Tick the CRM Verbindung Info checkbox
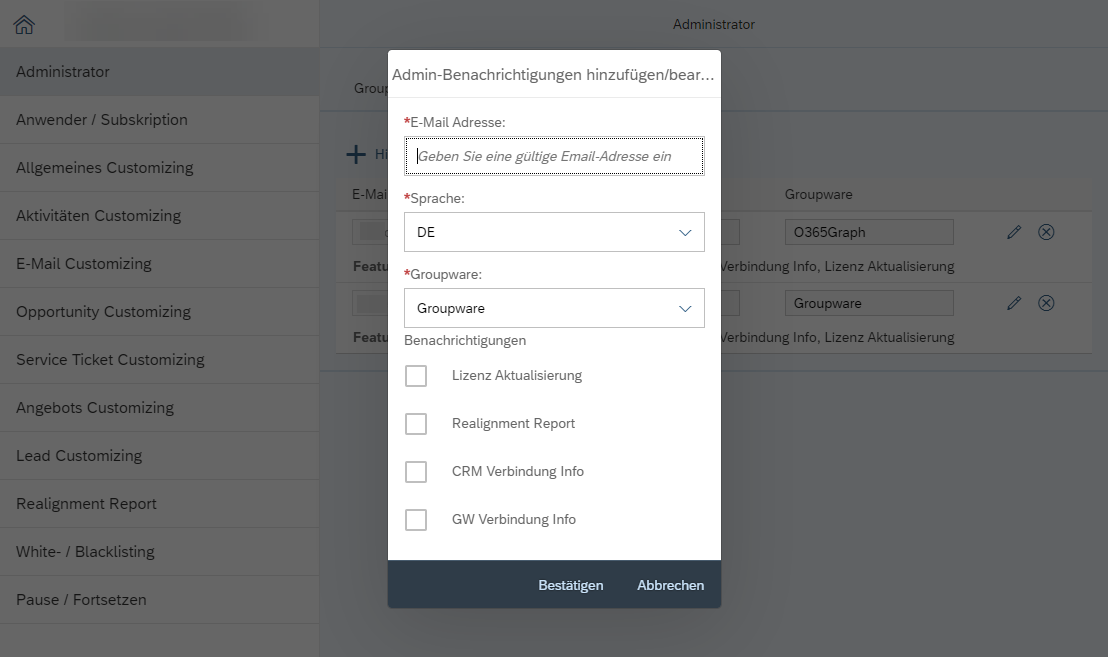This screenshot has height=657, width=1108. [x=416, y=472]
